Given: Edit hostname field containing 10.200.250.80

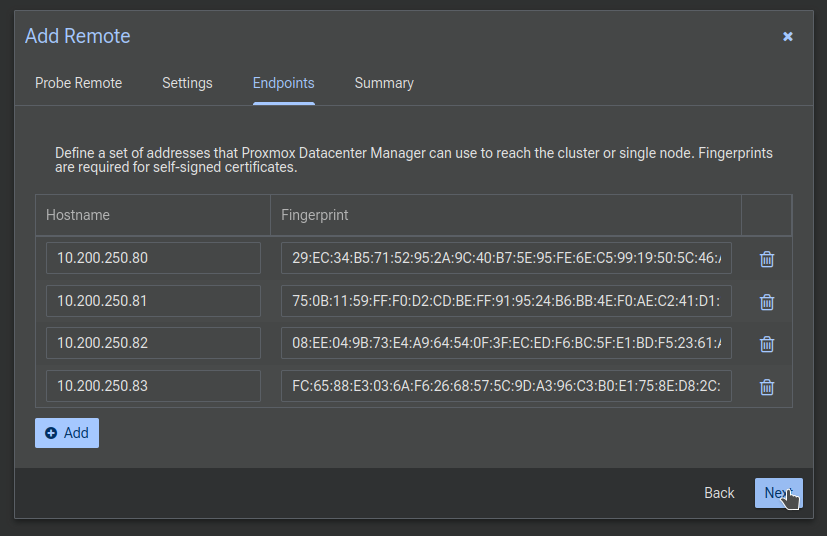Looking at the screenshot, I should (153, 258).
